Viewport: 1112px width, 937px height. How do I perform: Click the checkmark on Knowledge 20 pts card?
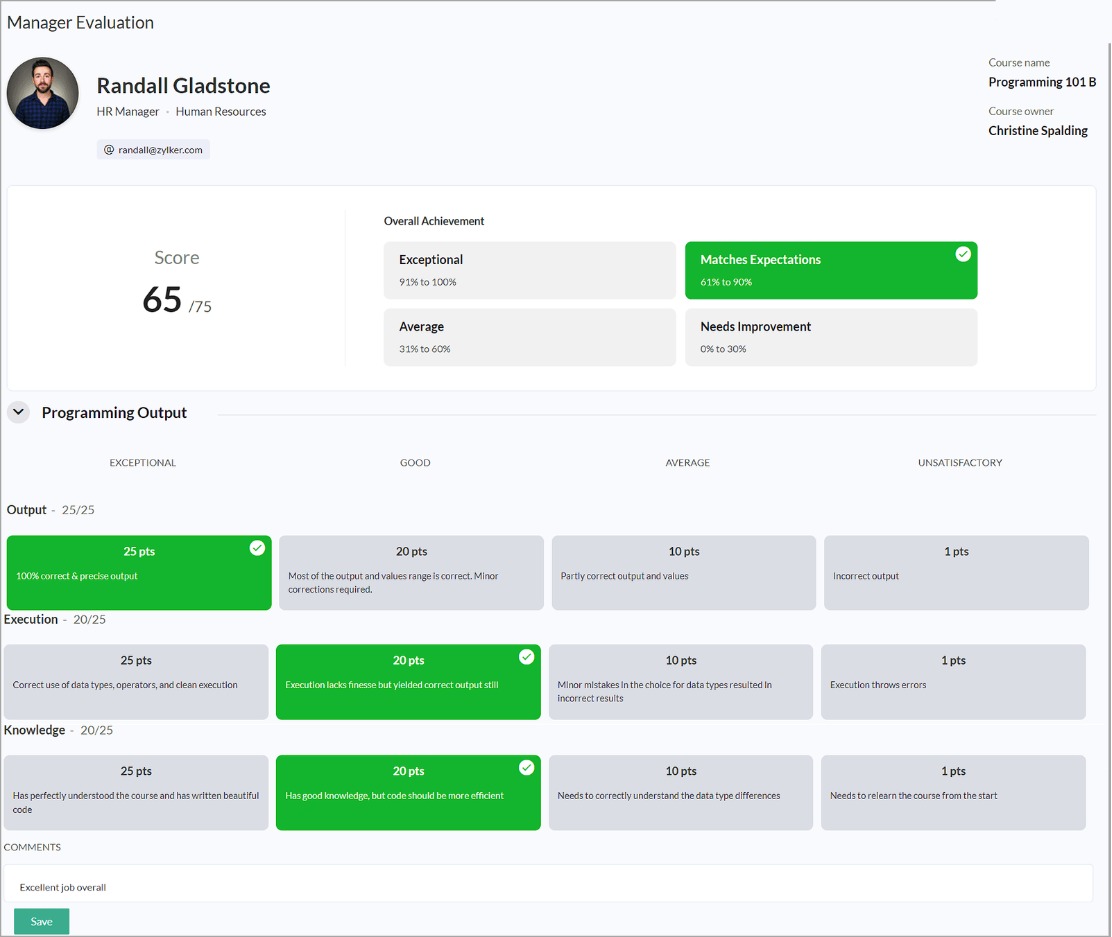(527, 768)
